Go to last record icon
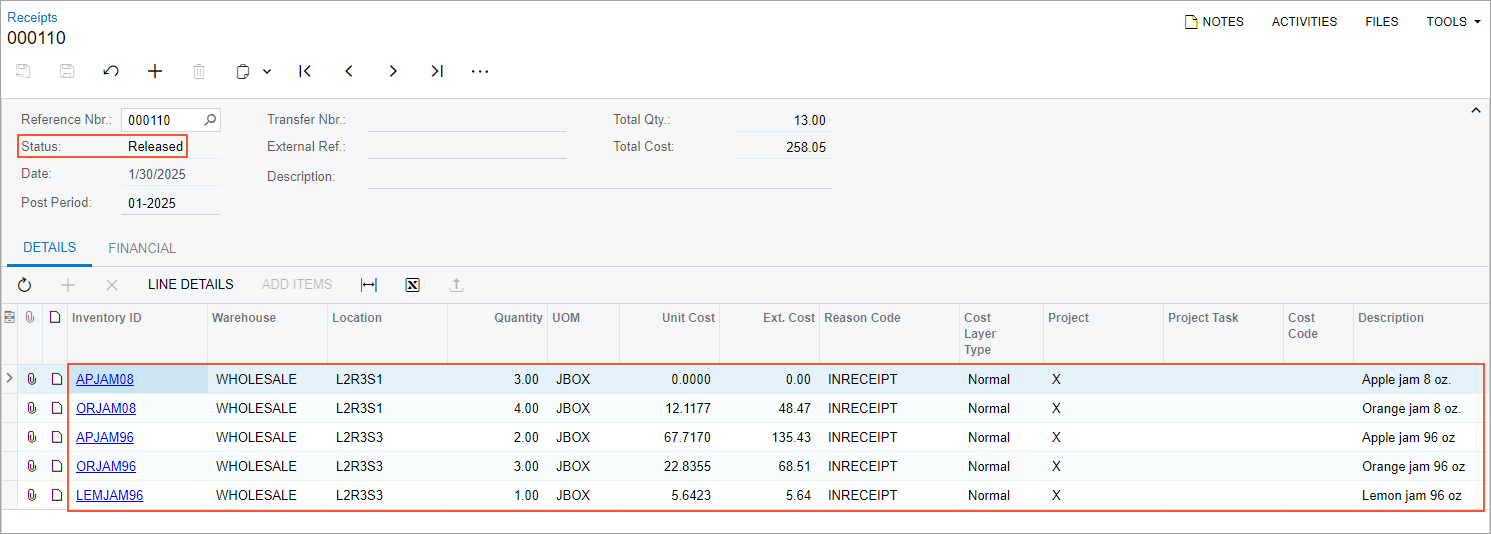The height and width of the screenshot is (534, 1491). coord(437,71)
